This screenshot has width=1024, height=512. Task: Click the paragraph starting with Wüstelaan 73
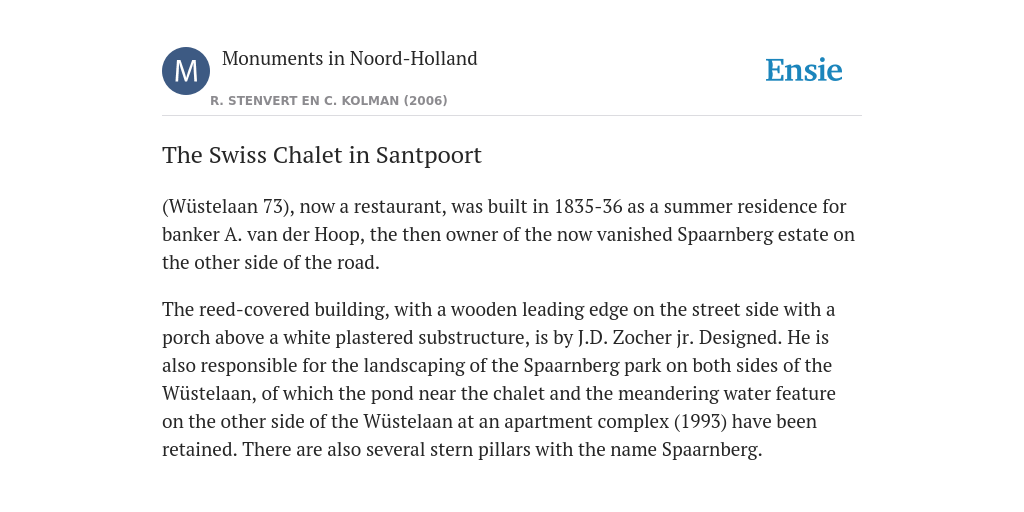(508, 234)
